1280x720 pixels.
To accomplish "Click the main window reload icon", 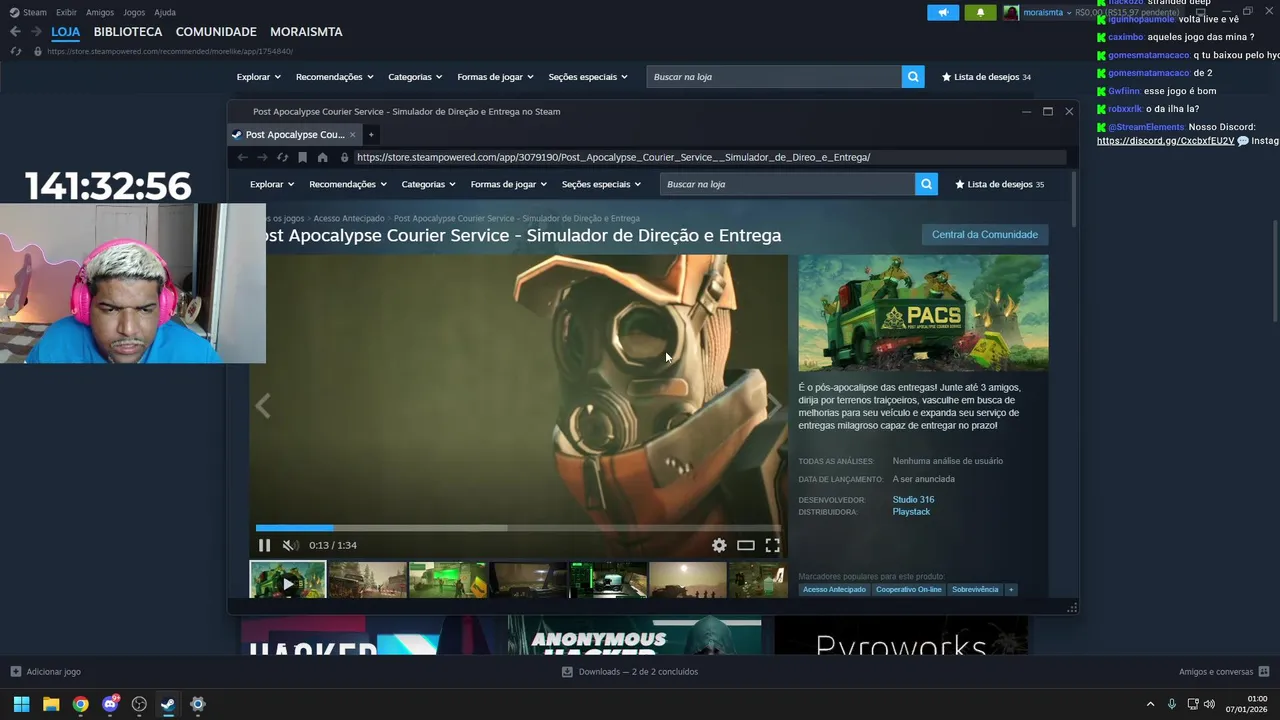I will click(15, 51).
